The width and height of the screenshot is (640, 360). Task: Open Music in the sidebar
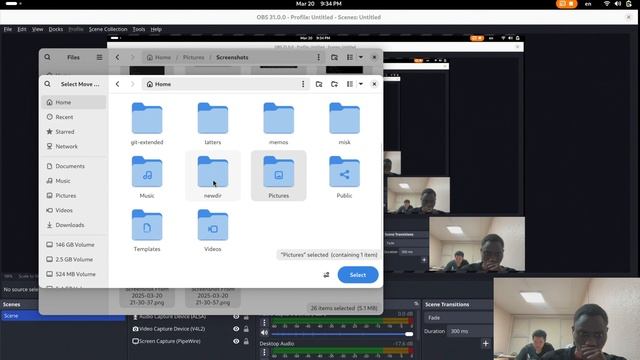pyautogui.click(x=74, y=181)
